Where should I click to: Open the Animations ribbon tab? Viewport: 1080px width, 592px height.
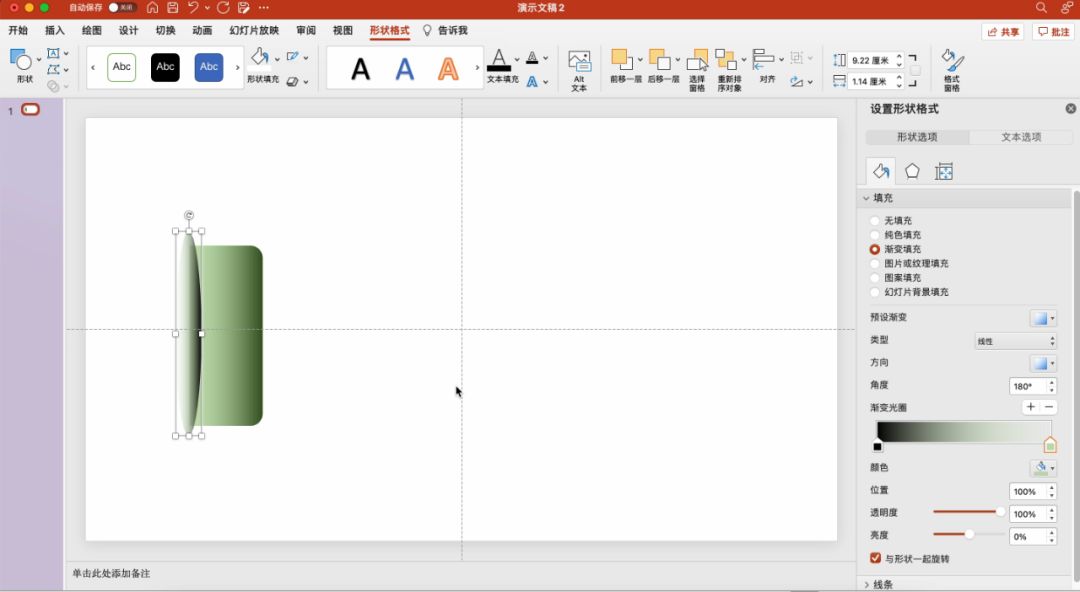click(x=202, y=30)
